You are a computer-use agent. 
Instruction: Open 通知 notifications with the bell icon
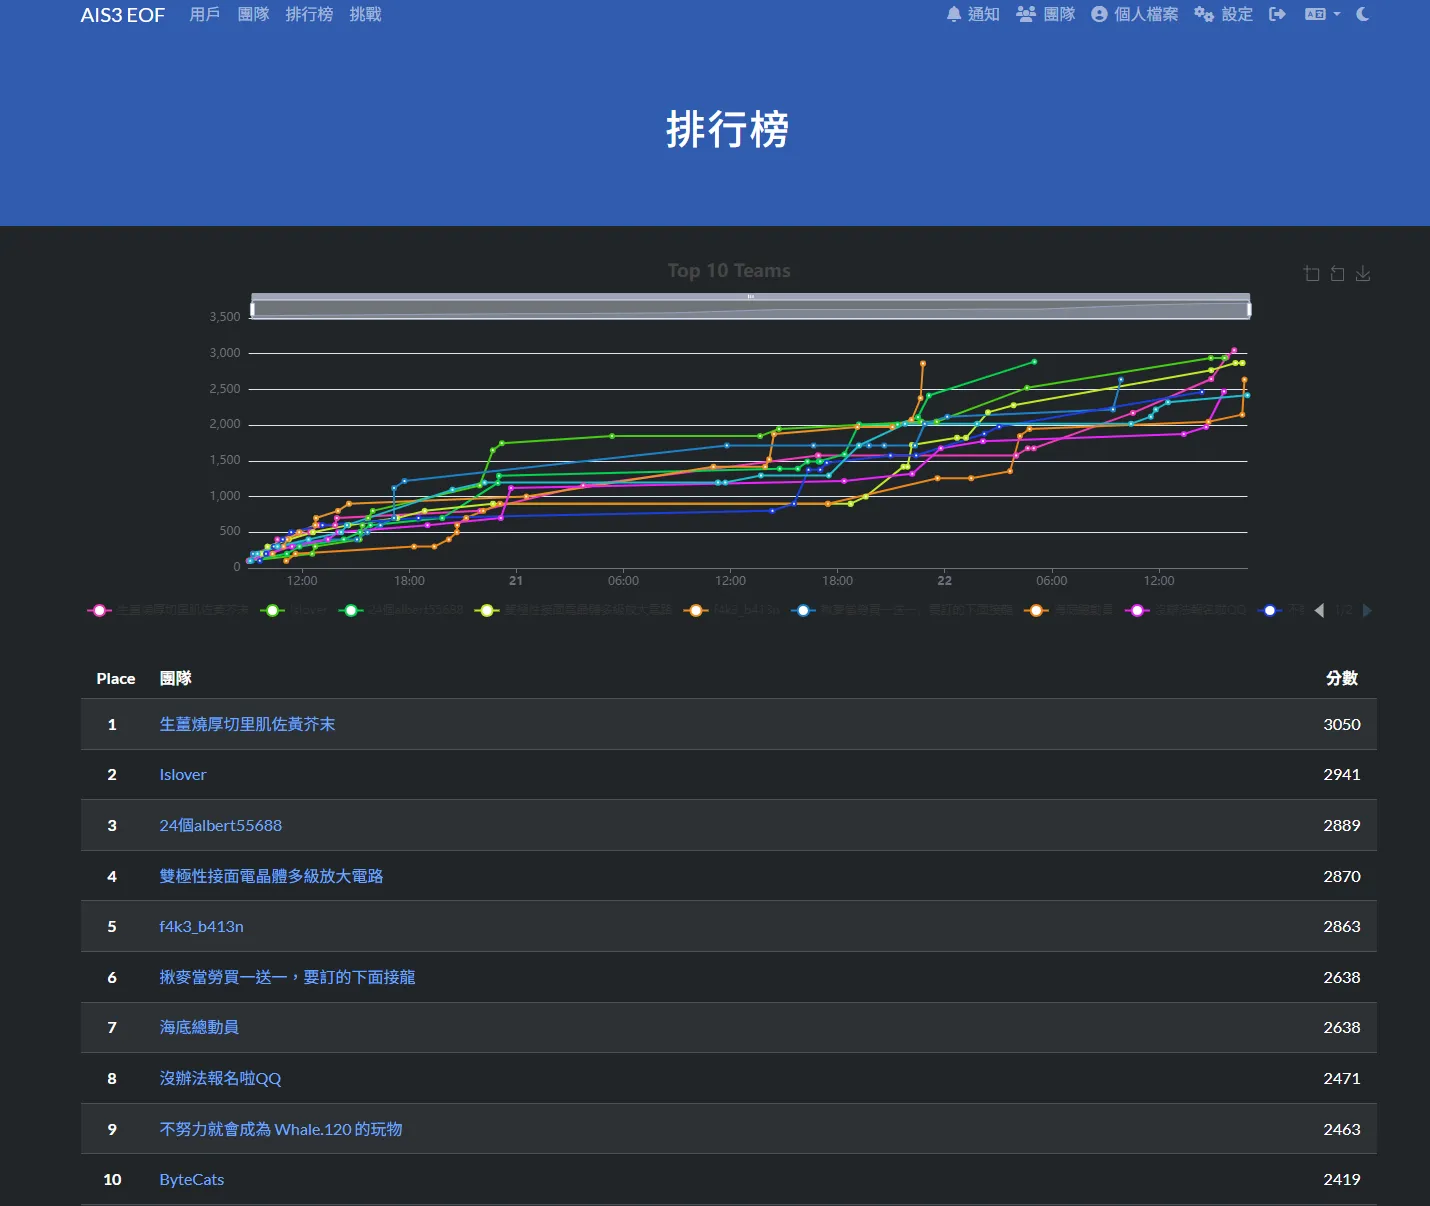(x=973, y=14)
